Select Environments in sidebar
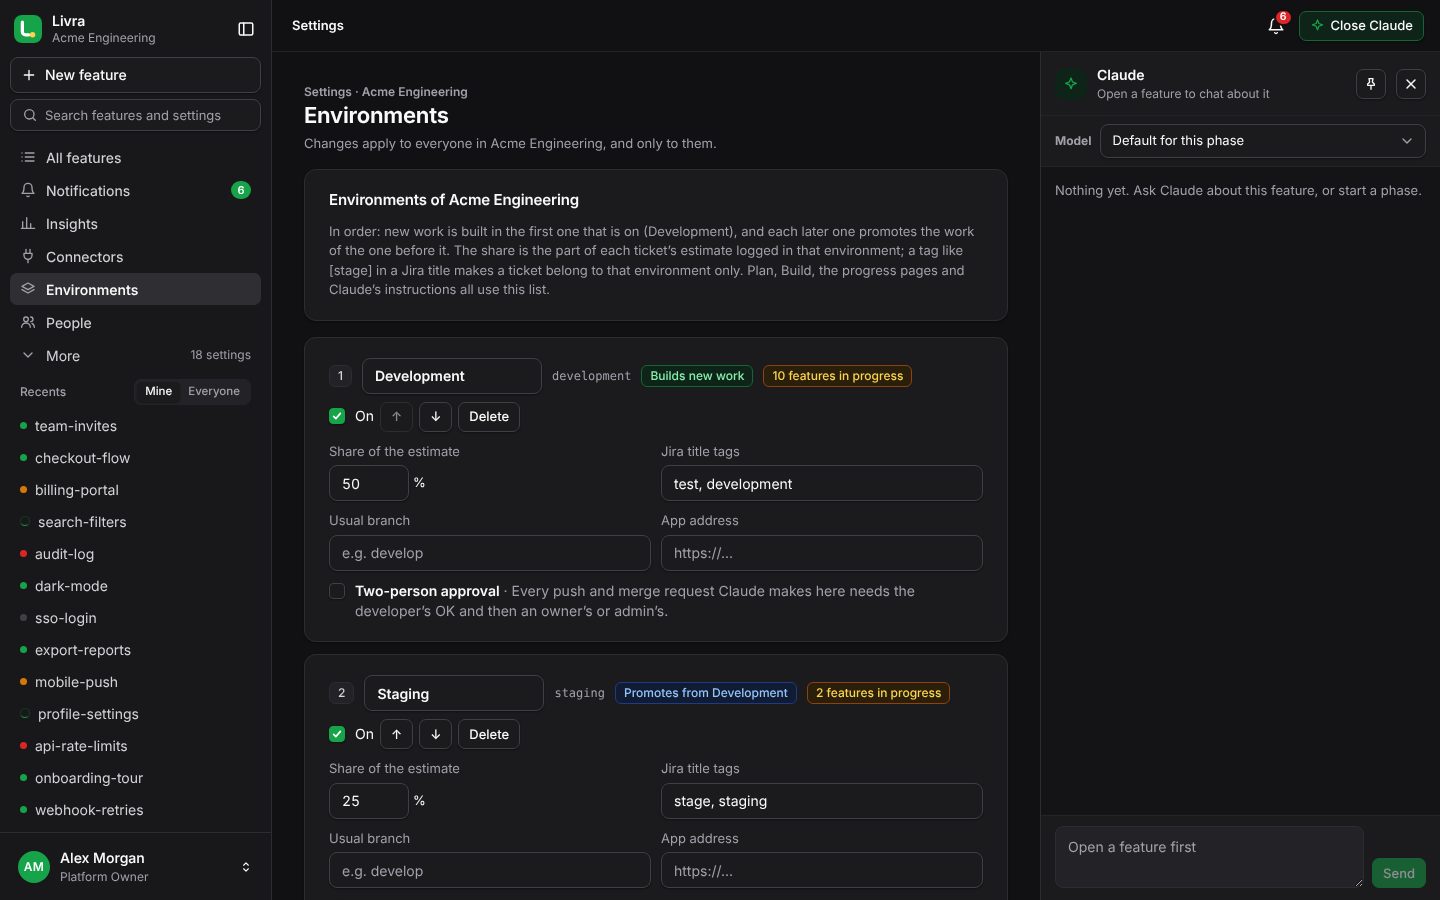This screenshot has height=900, width=1440. pos(135,290)
